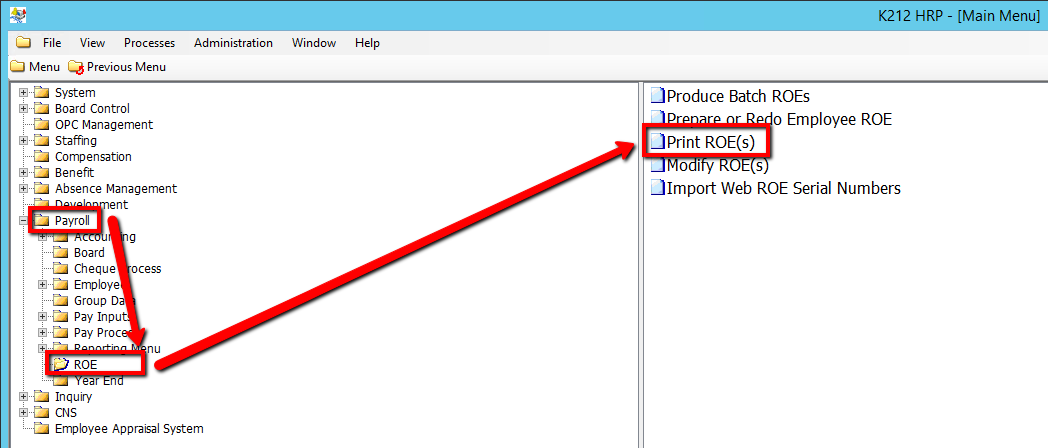Image resolution: width=1048 pixels, height=448 pixels.
Task: Expand the Absence Management tree node
Action: pyautogui.click(x=24, y=189)
